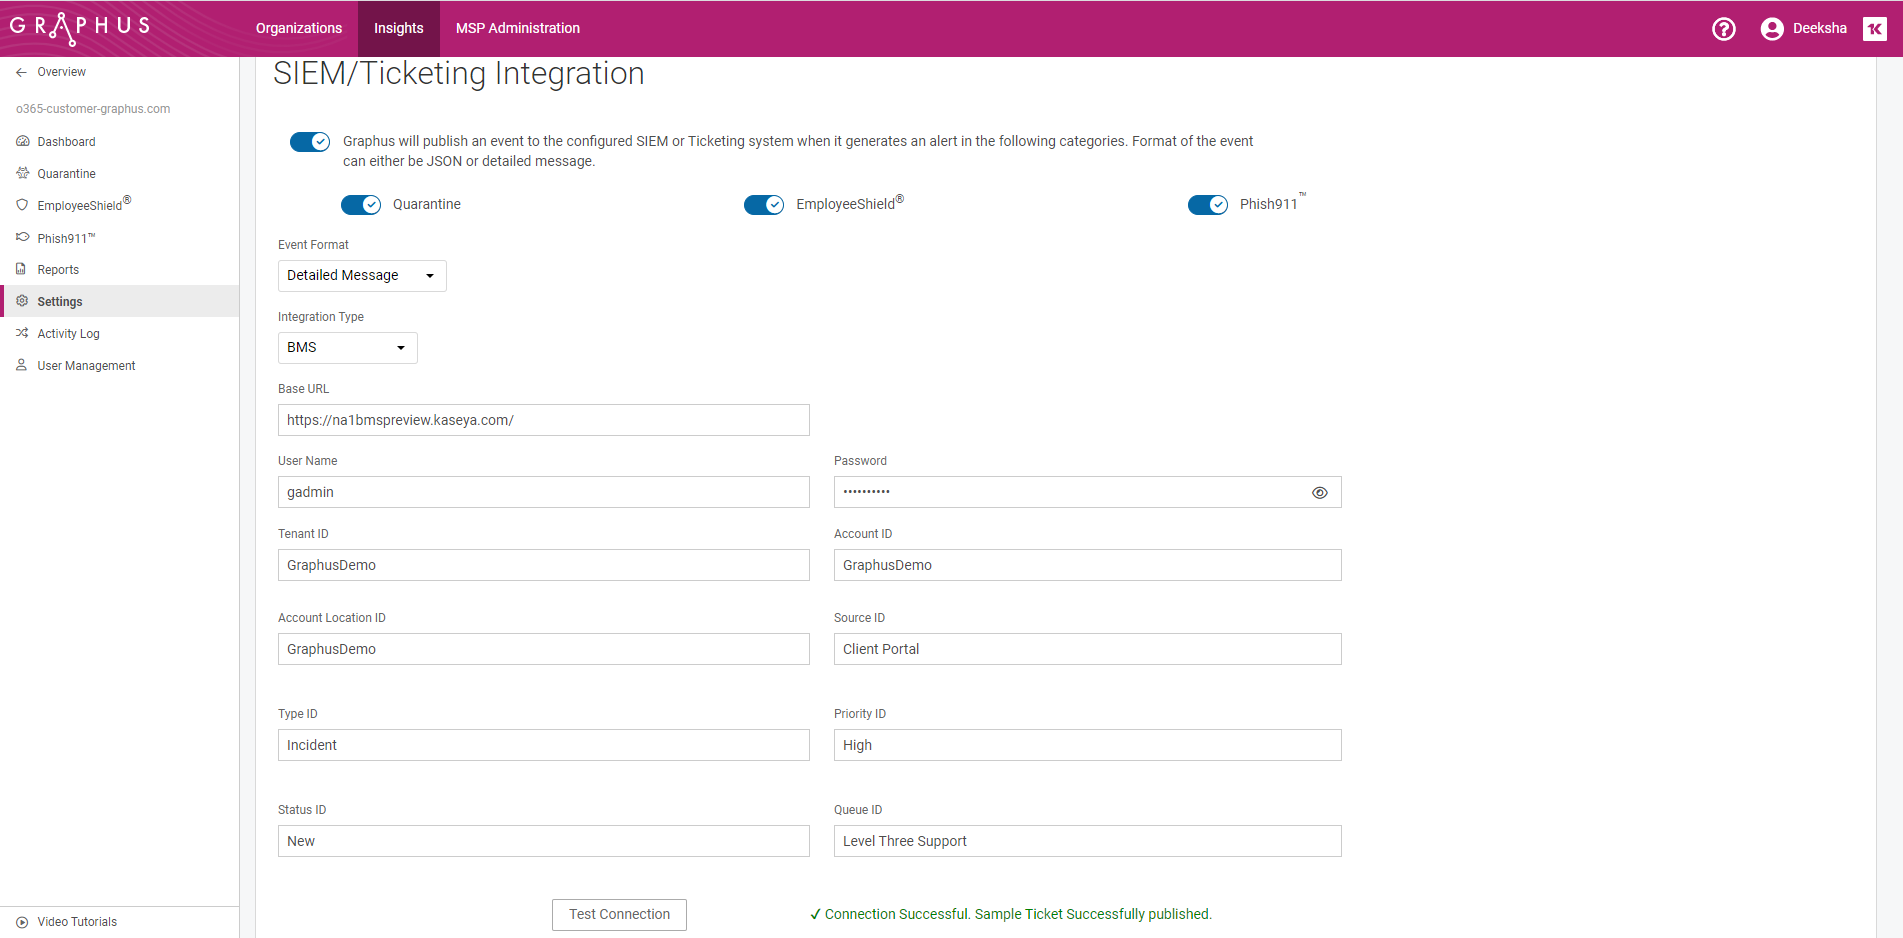Open the help question mark icon
Image resolution: width=1903 pixels, height=938 pixels.
point(1724,28)
